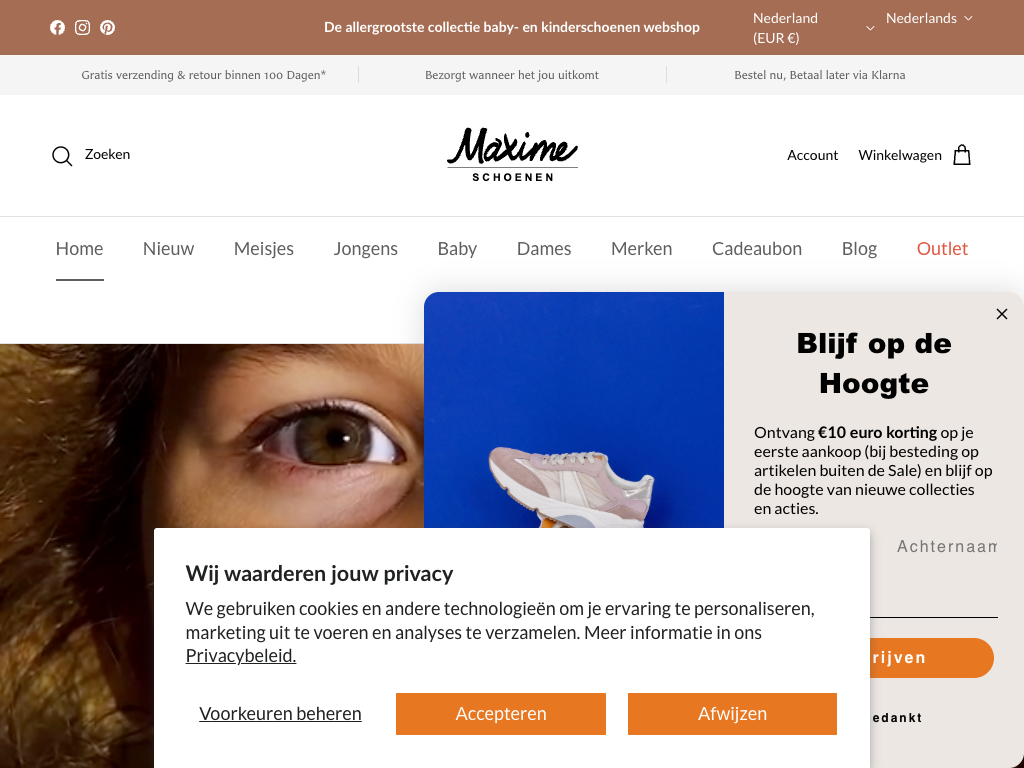
Task: Open the Meisjes menu
Action: click(264, 249)
